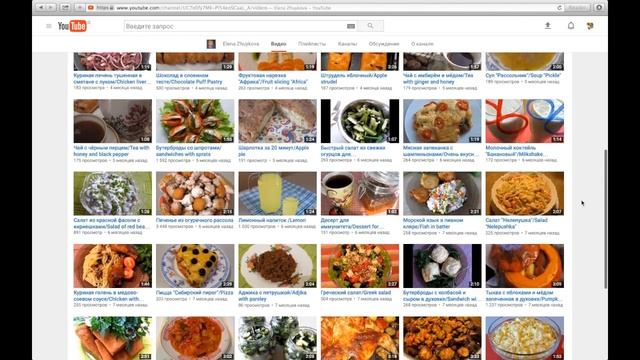Open 'Штрудель яблочный/Apple strudel' video link
Image resolution: width=640 pixels, height=360 pixels.
click(x=354, y=78)
